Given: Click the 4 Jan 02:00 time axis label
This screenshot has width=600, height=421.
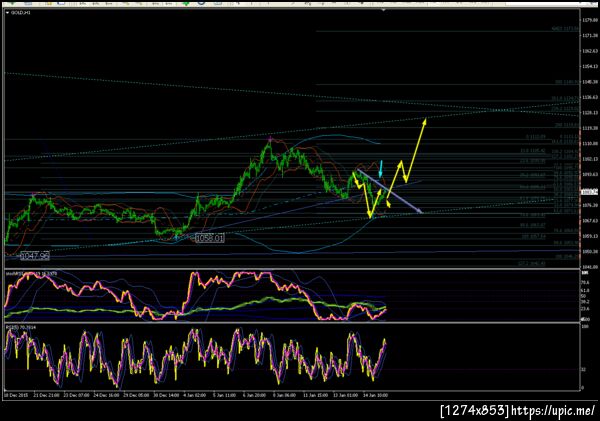Looking at the screenshot, I should 195,395.
